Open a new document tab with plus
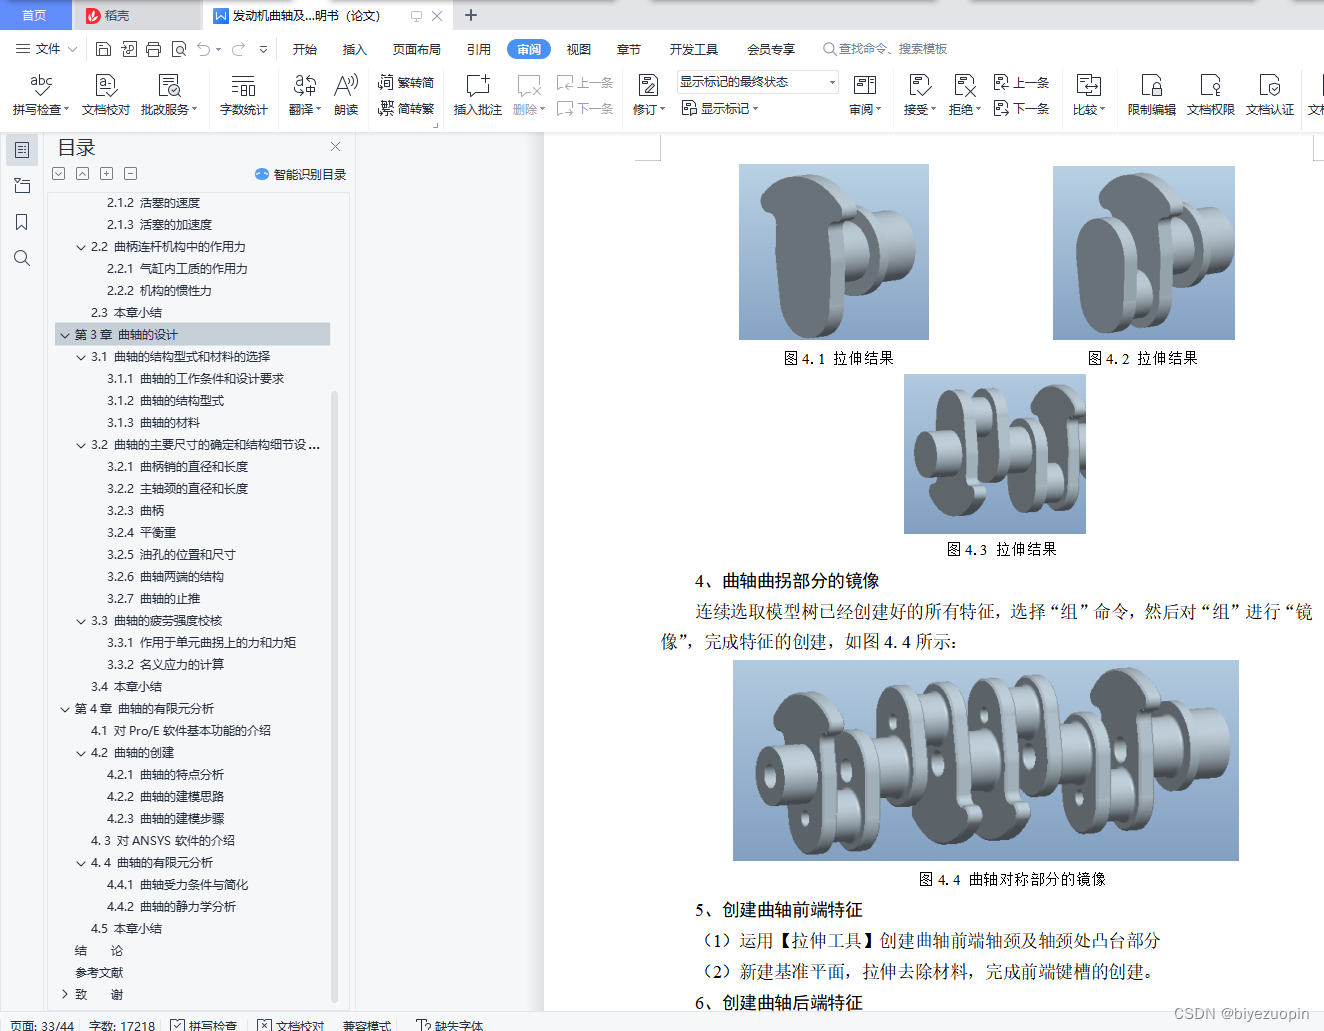Viewport: 1324px width, 1031px height. click(471, 15)
